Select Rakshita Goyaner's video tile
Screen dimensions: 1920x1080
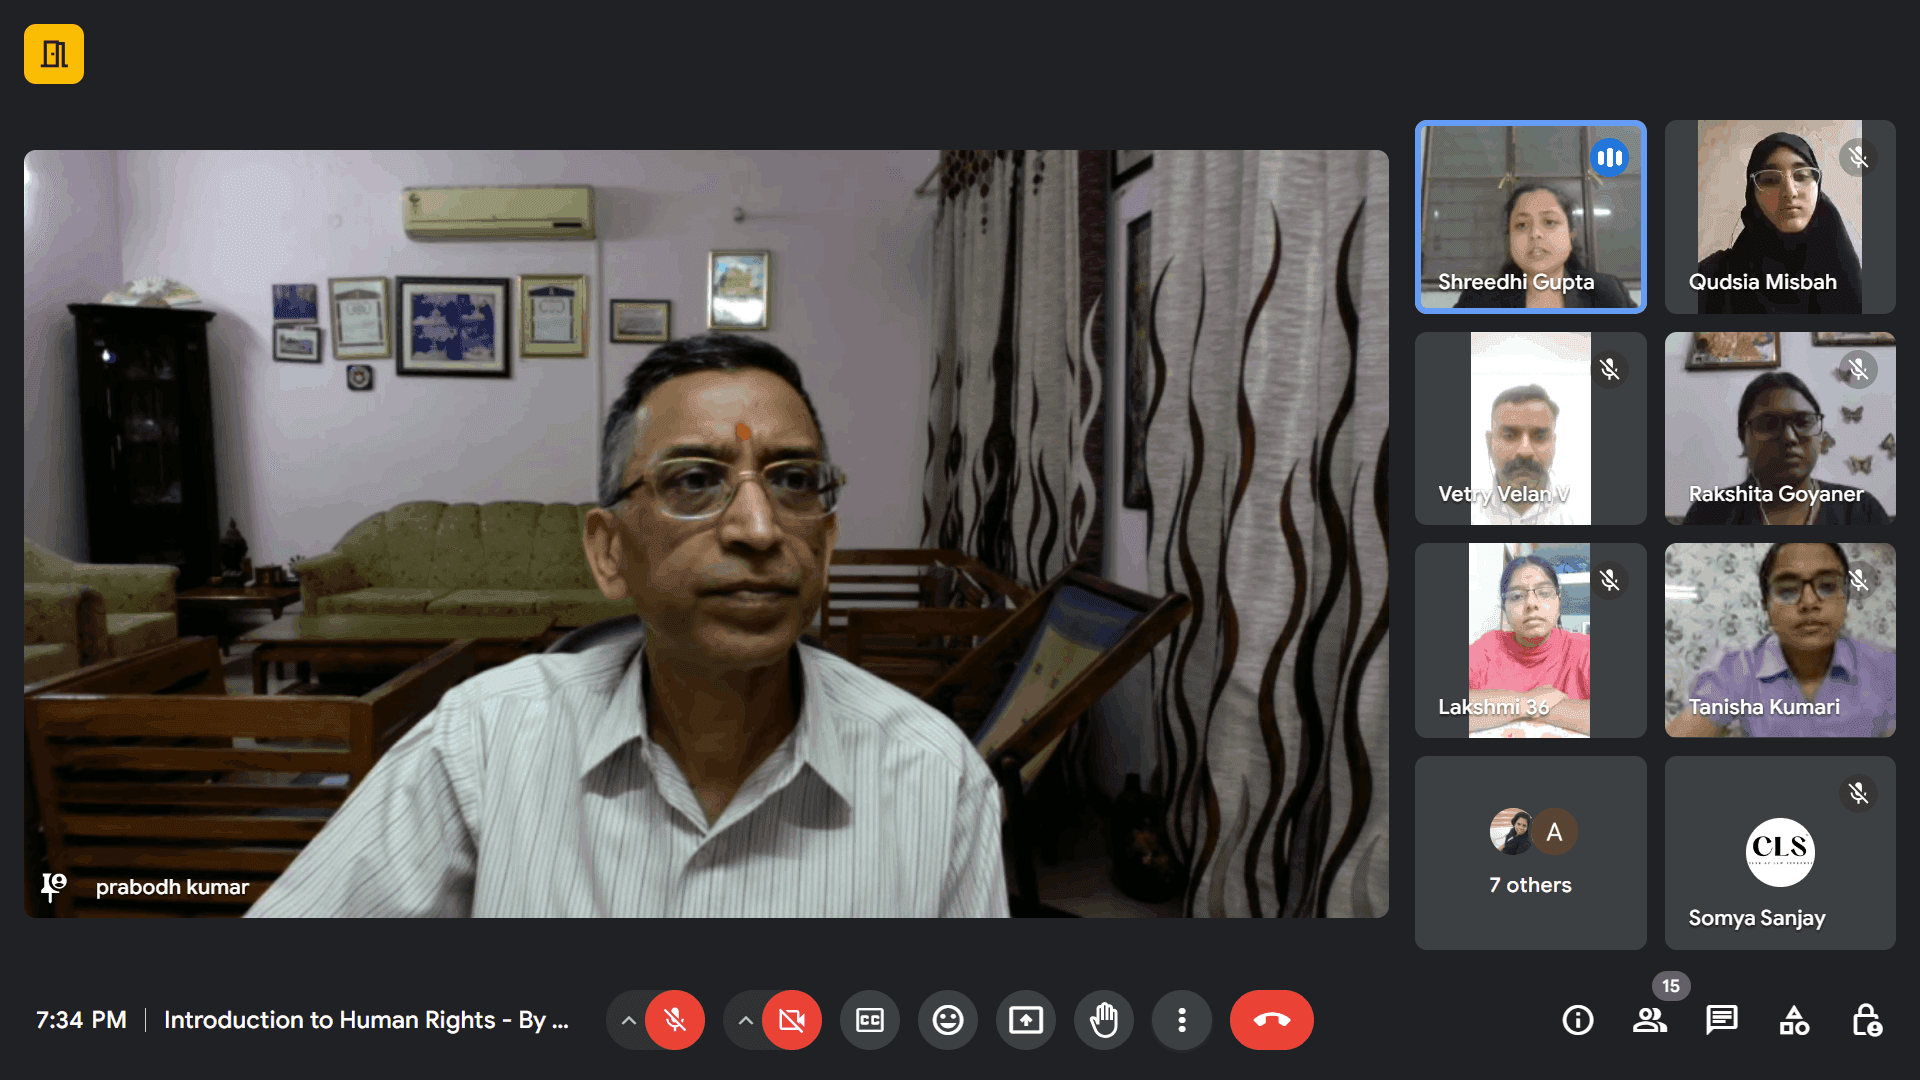1780,429
